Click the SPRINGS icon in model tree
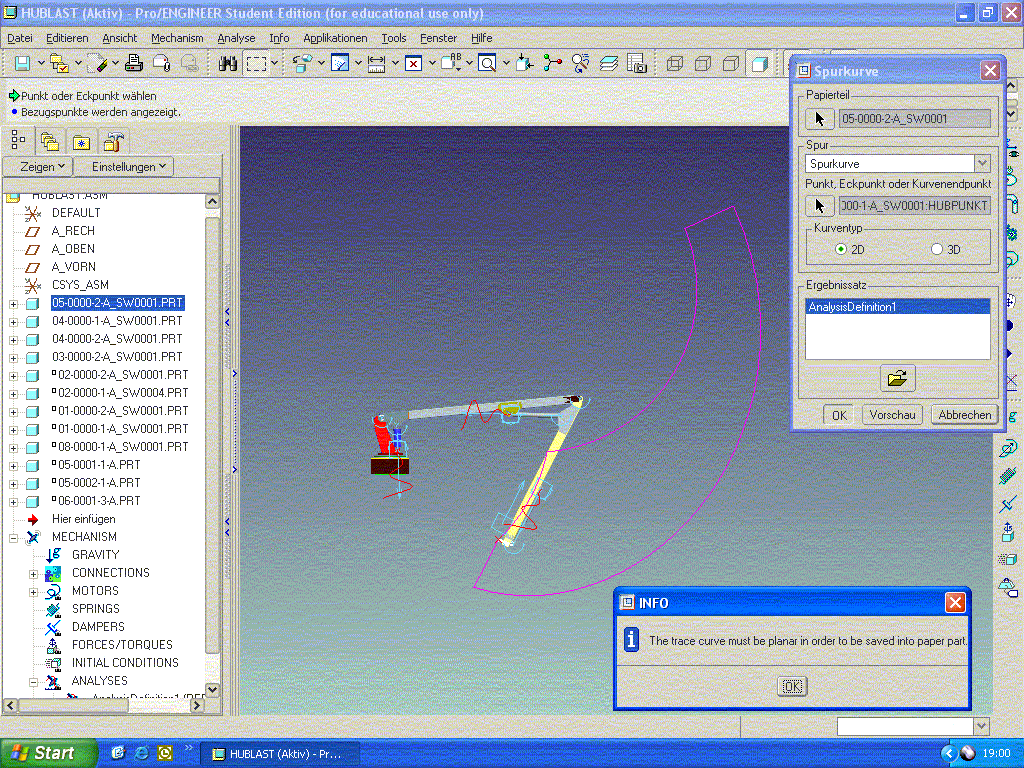The image size is (1024, 768). tap(54, 609)
